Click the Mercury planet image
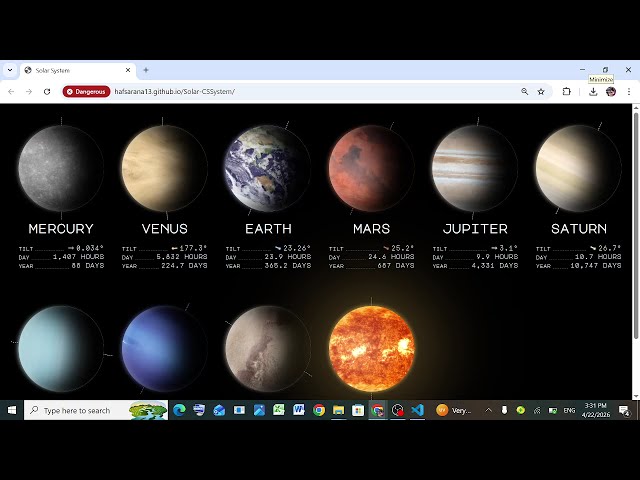640x480 pixels. point(61,168)
